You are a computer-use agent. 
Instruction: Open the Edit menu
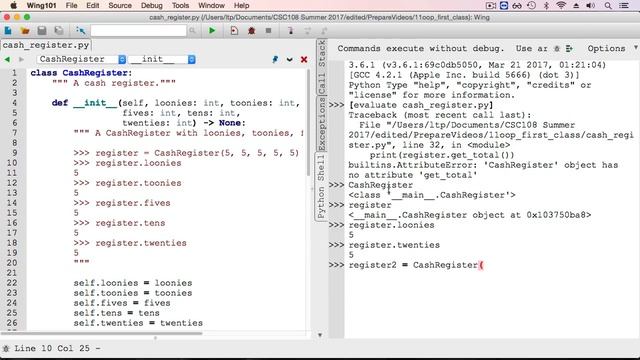[93, 6]
